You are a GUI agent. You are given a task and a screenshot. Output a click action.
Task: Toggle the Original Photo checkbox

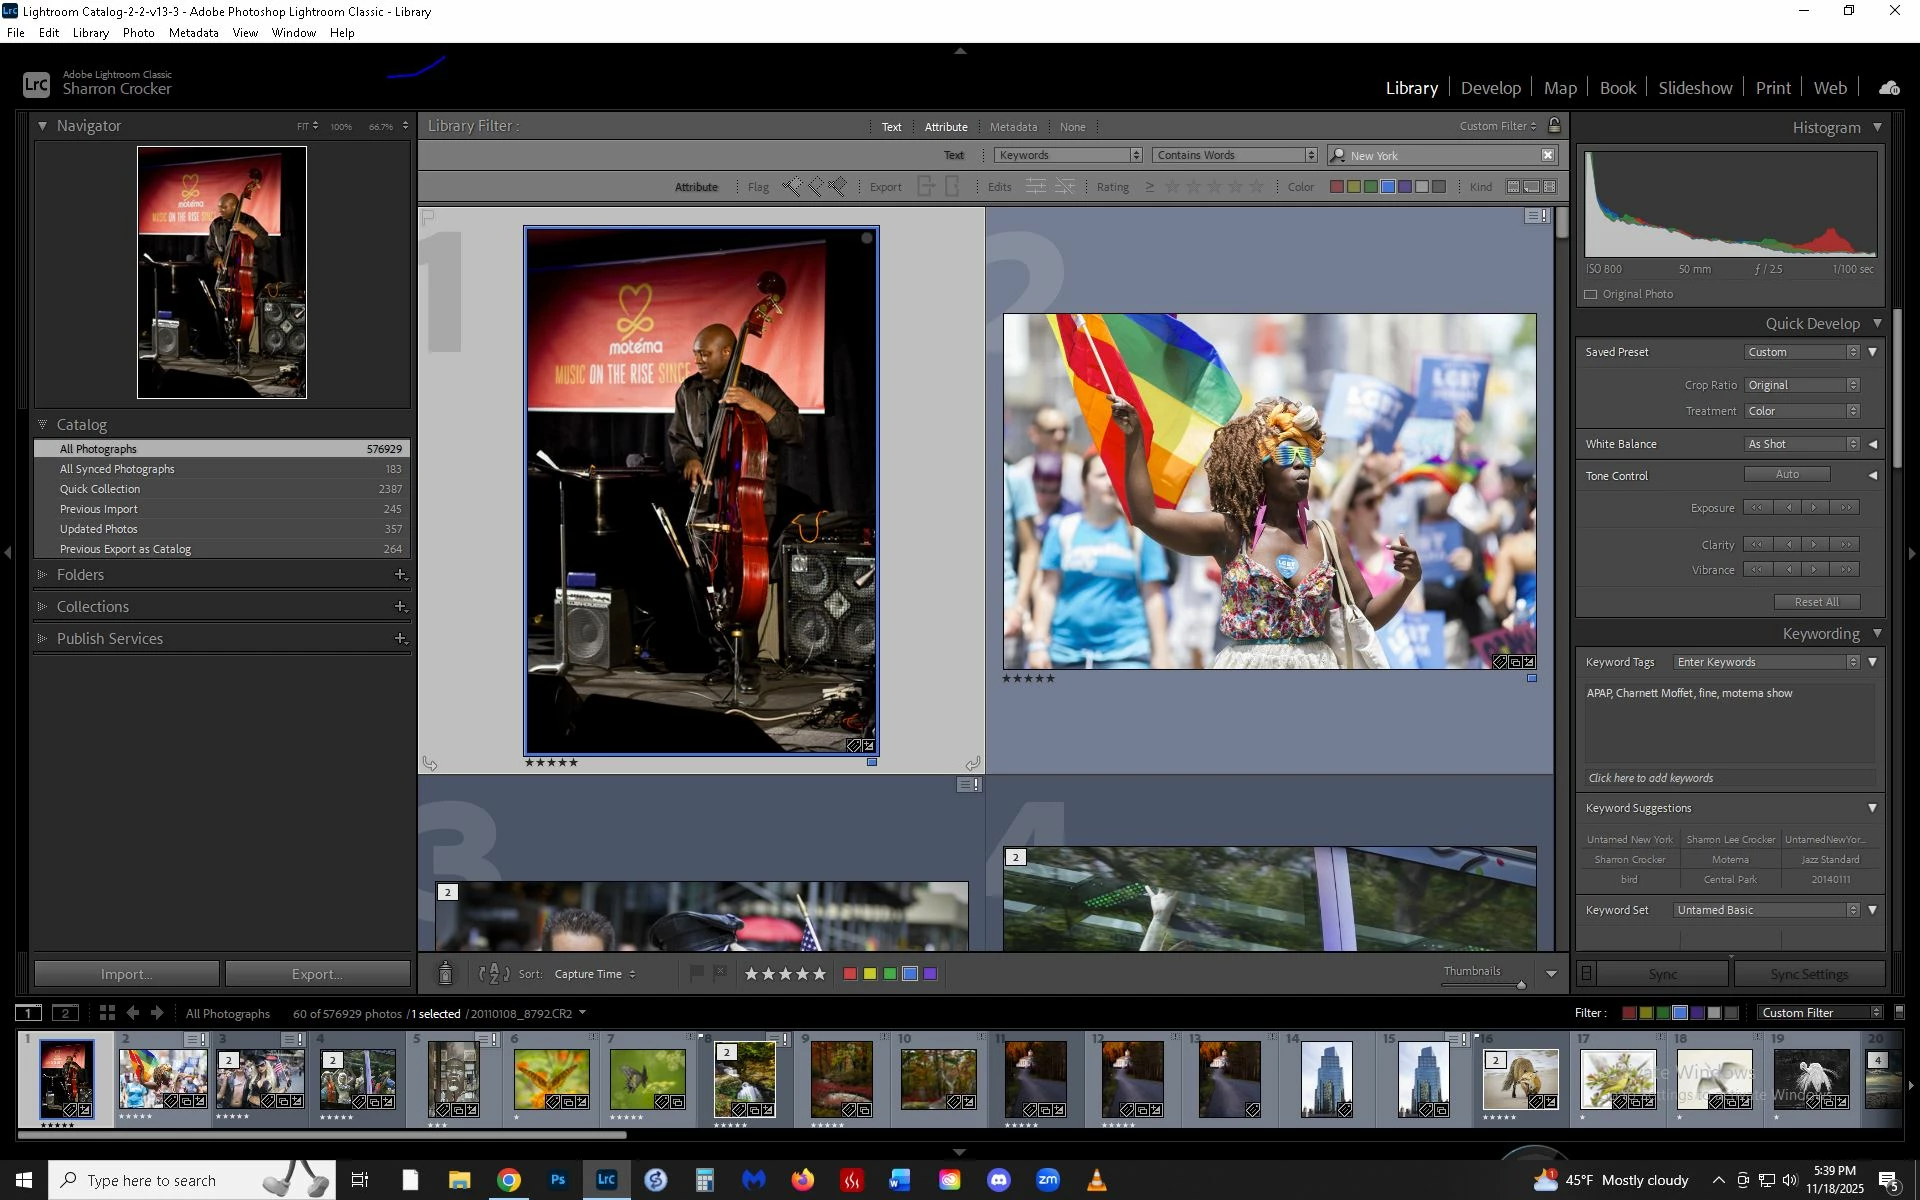pyautogui.click(x=1591, y=294)
